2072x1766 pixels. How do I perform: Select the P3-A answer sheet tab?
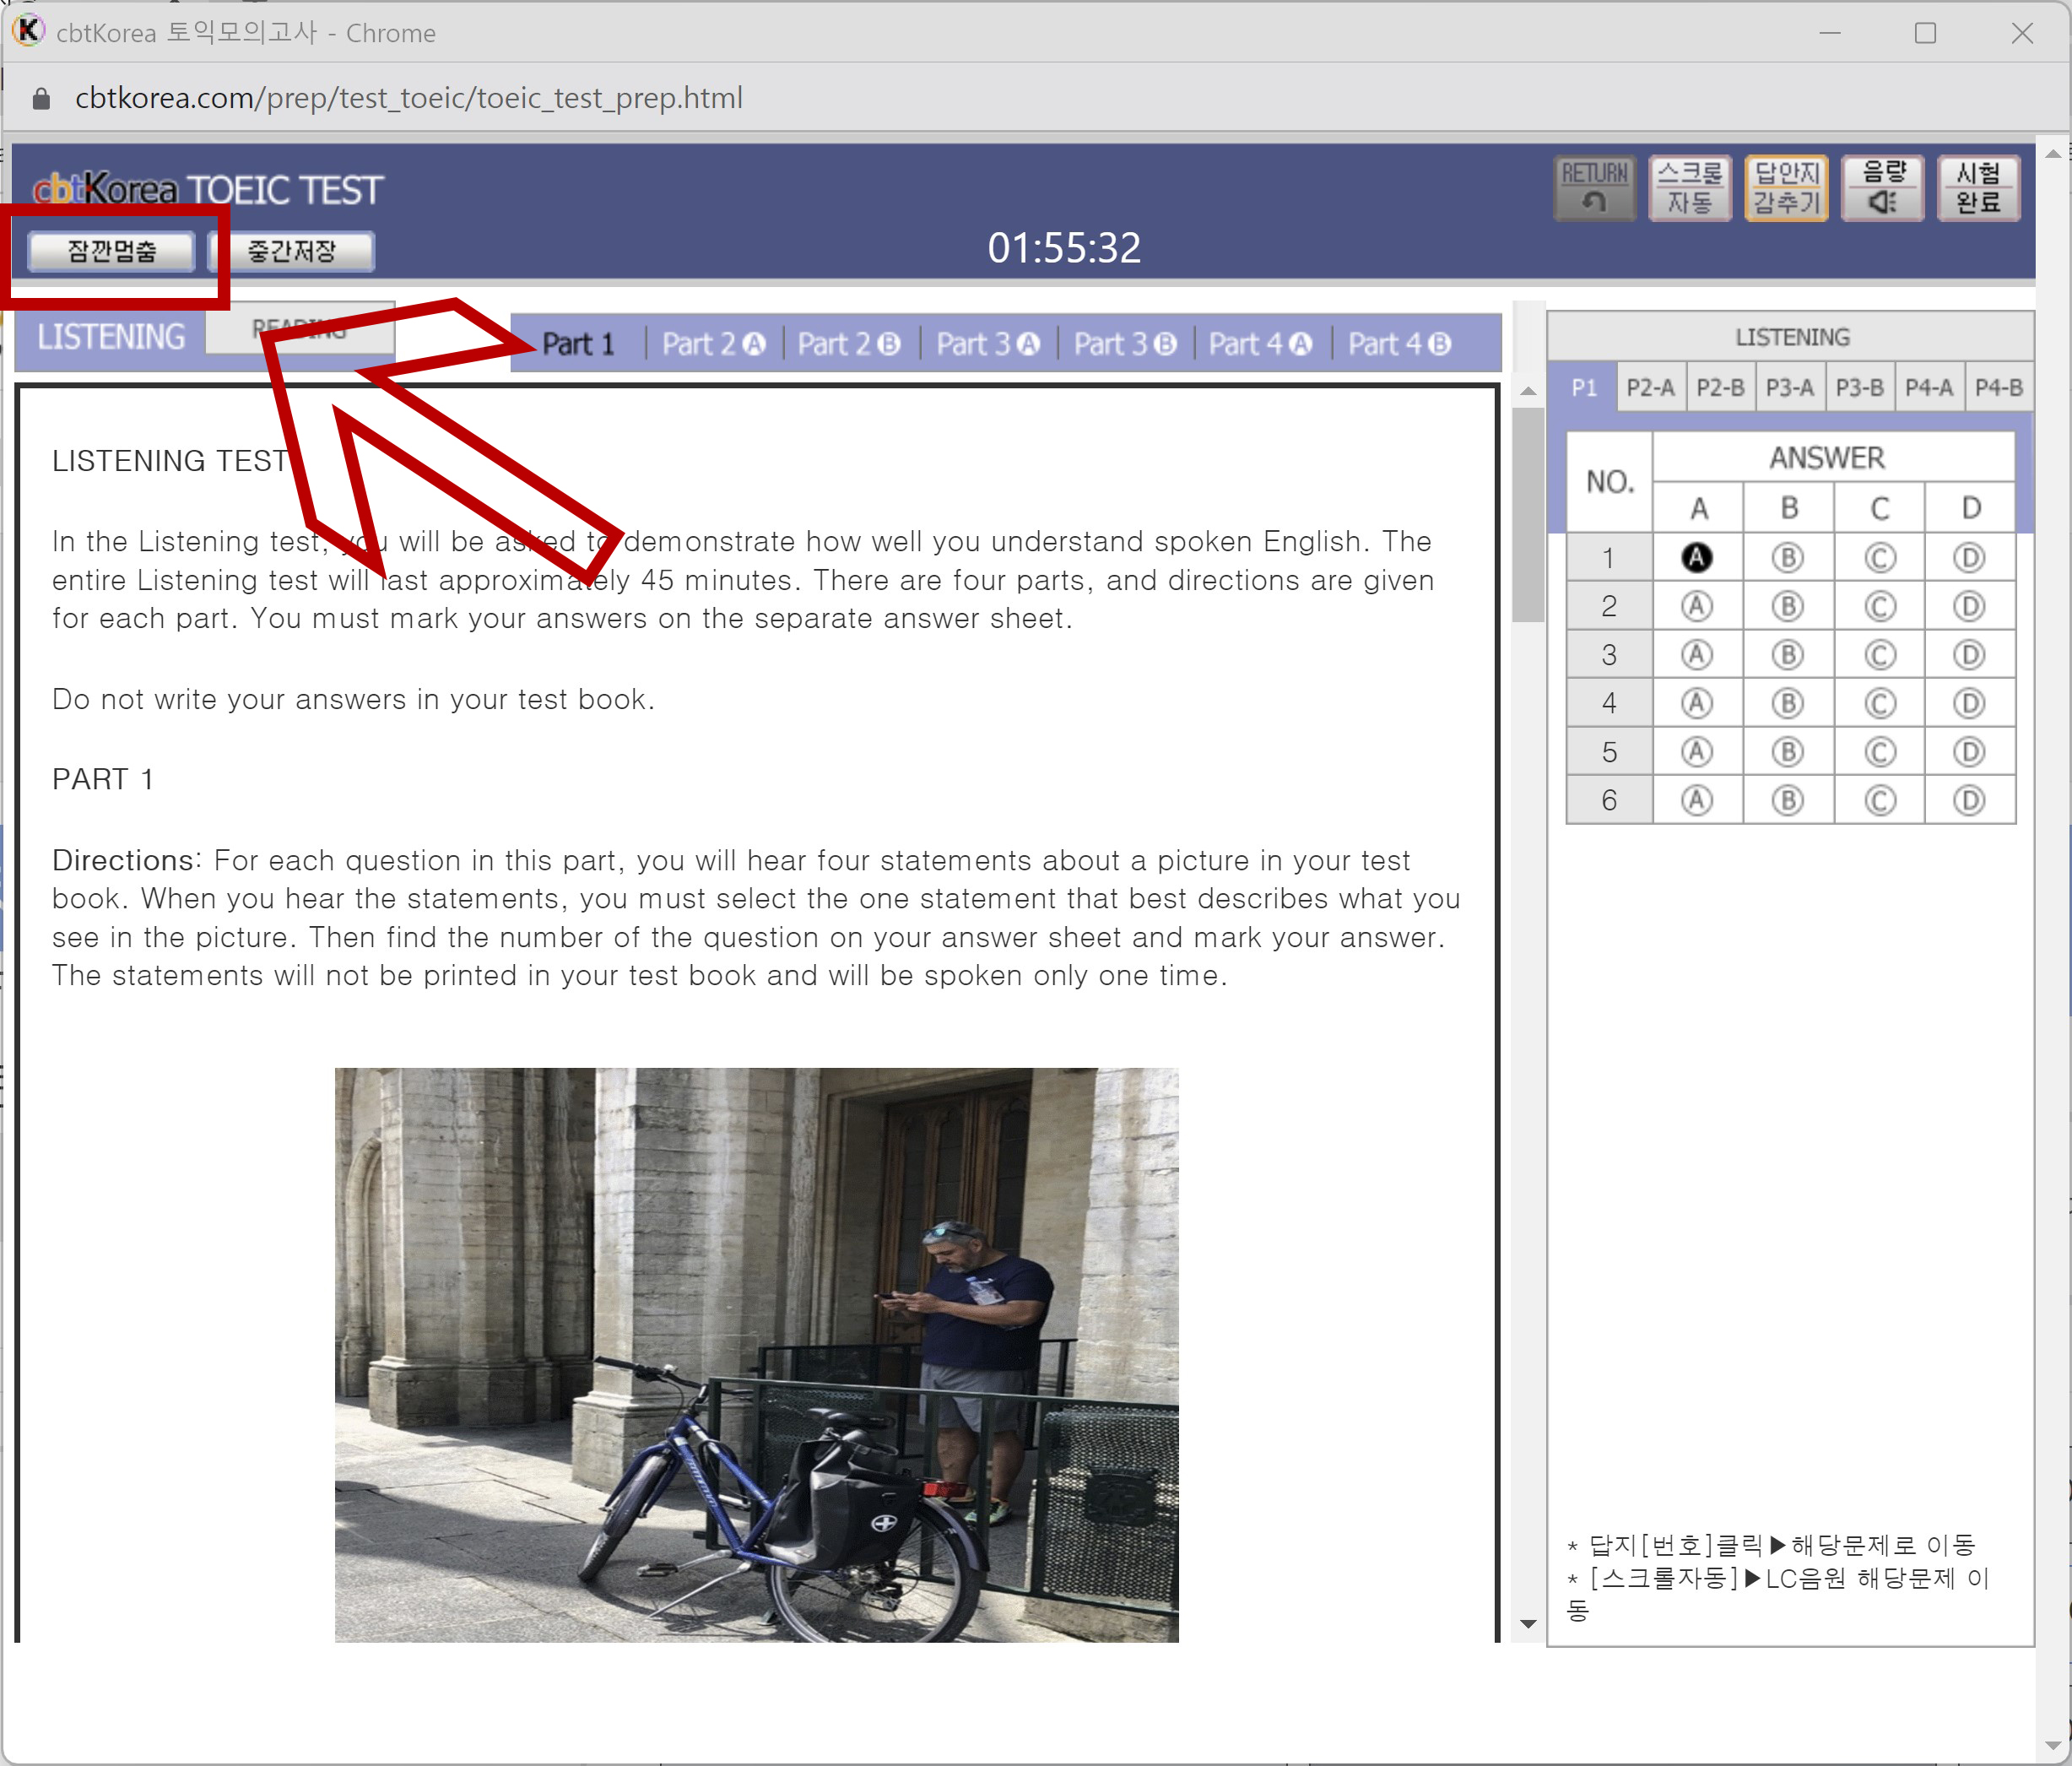(x=1790, y=388)
